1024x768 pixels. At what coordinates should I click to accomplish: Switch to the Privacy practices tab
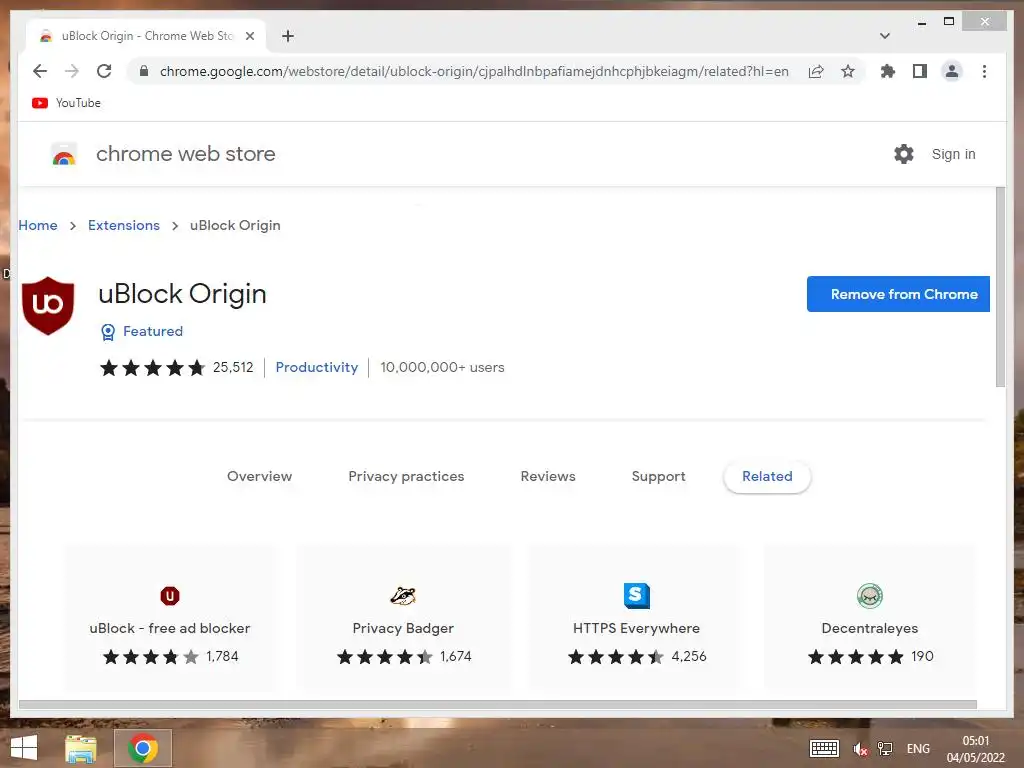click(x=406, y=476)
